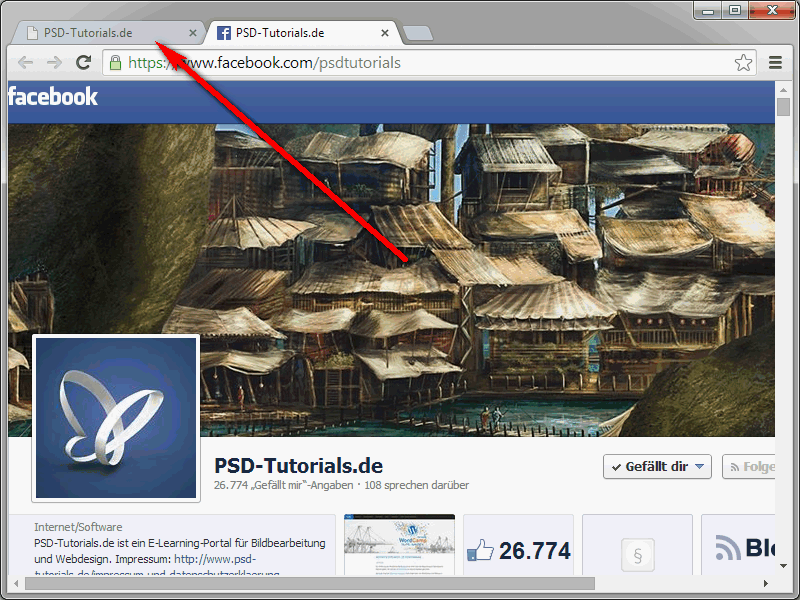The image size is (800, 600).
Task: Click horizontal scrollbar right arrow
Action: (765, 583)
